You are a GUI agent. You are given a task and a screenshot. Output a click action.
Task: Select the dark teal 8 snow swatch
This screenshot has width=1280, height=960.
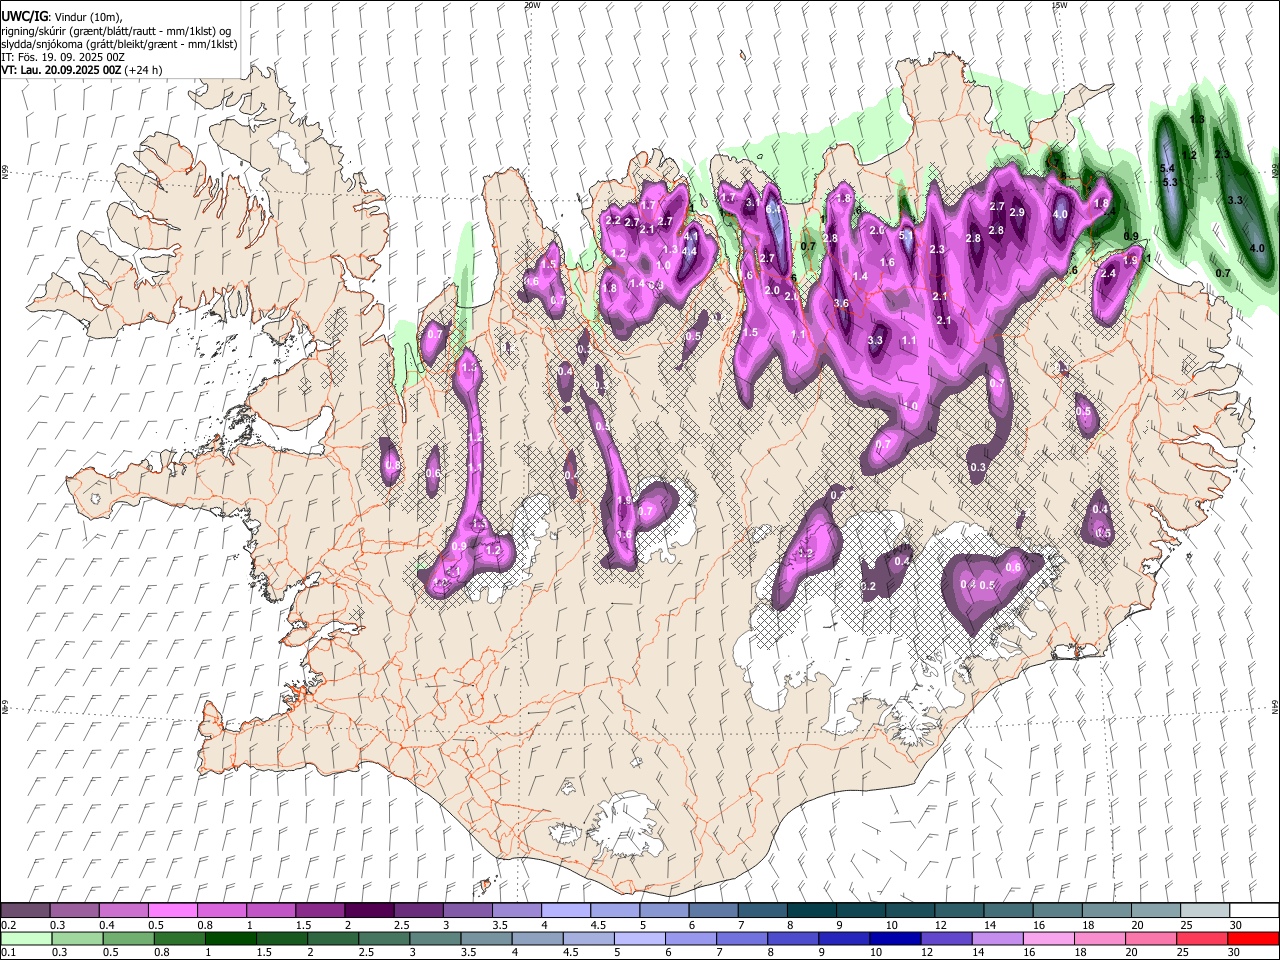(811, 910)
